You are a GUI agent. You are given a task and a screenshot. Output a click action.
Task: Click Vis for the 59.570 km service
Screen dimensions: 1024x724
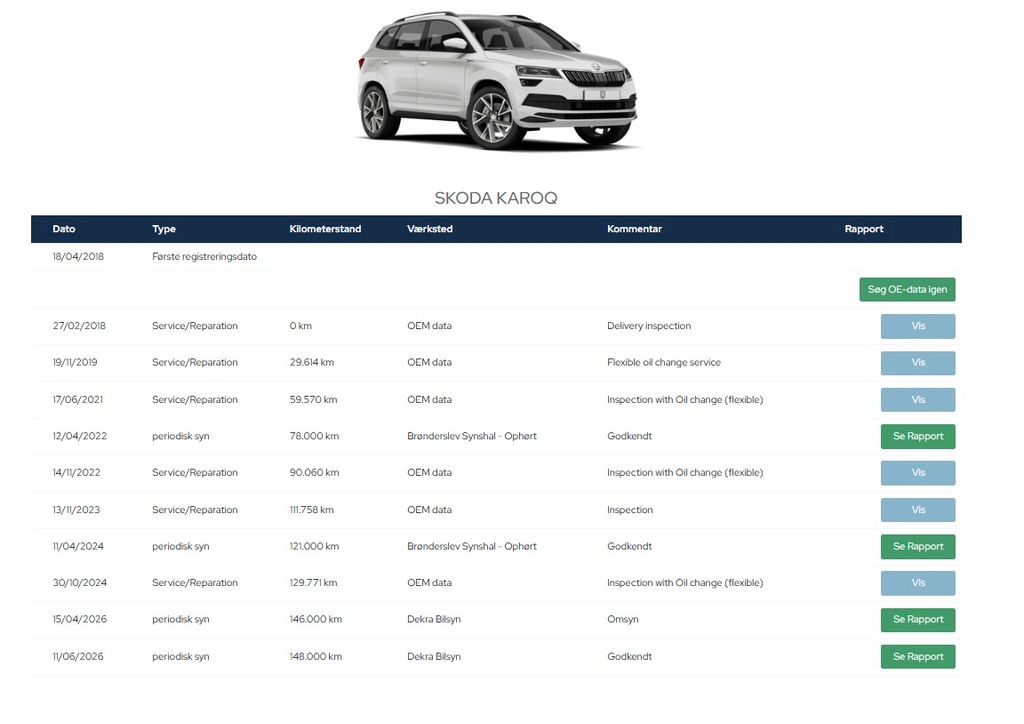pos(918,400)
